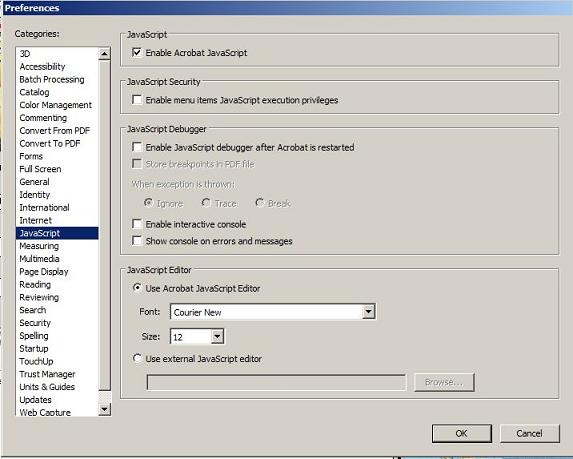
Task: Click the category list scroll down arrow
Action: [105, 409]
